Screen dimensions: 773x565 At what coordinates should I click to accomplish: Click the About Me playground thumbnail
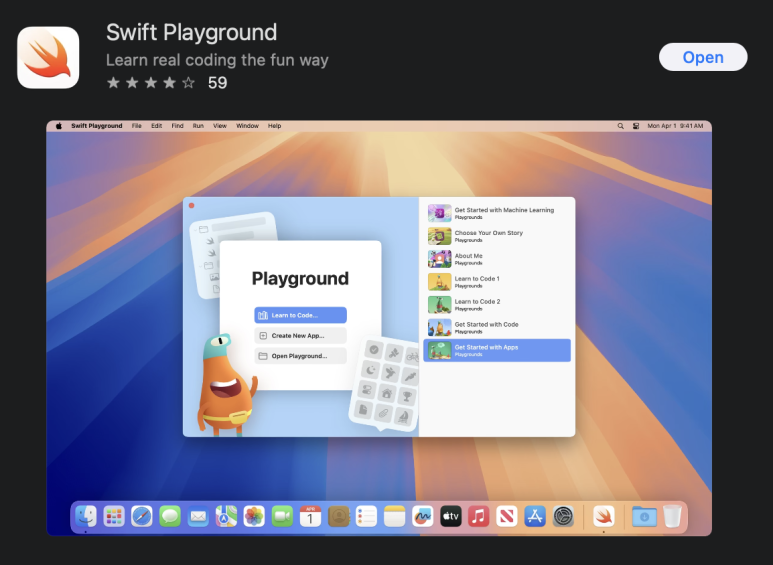click(x=439, y=259)
